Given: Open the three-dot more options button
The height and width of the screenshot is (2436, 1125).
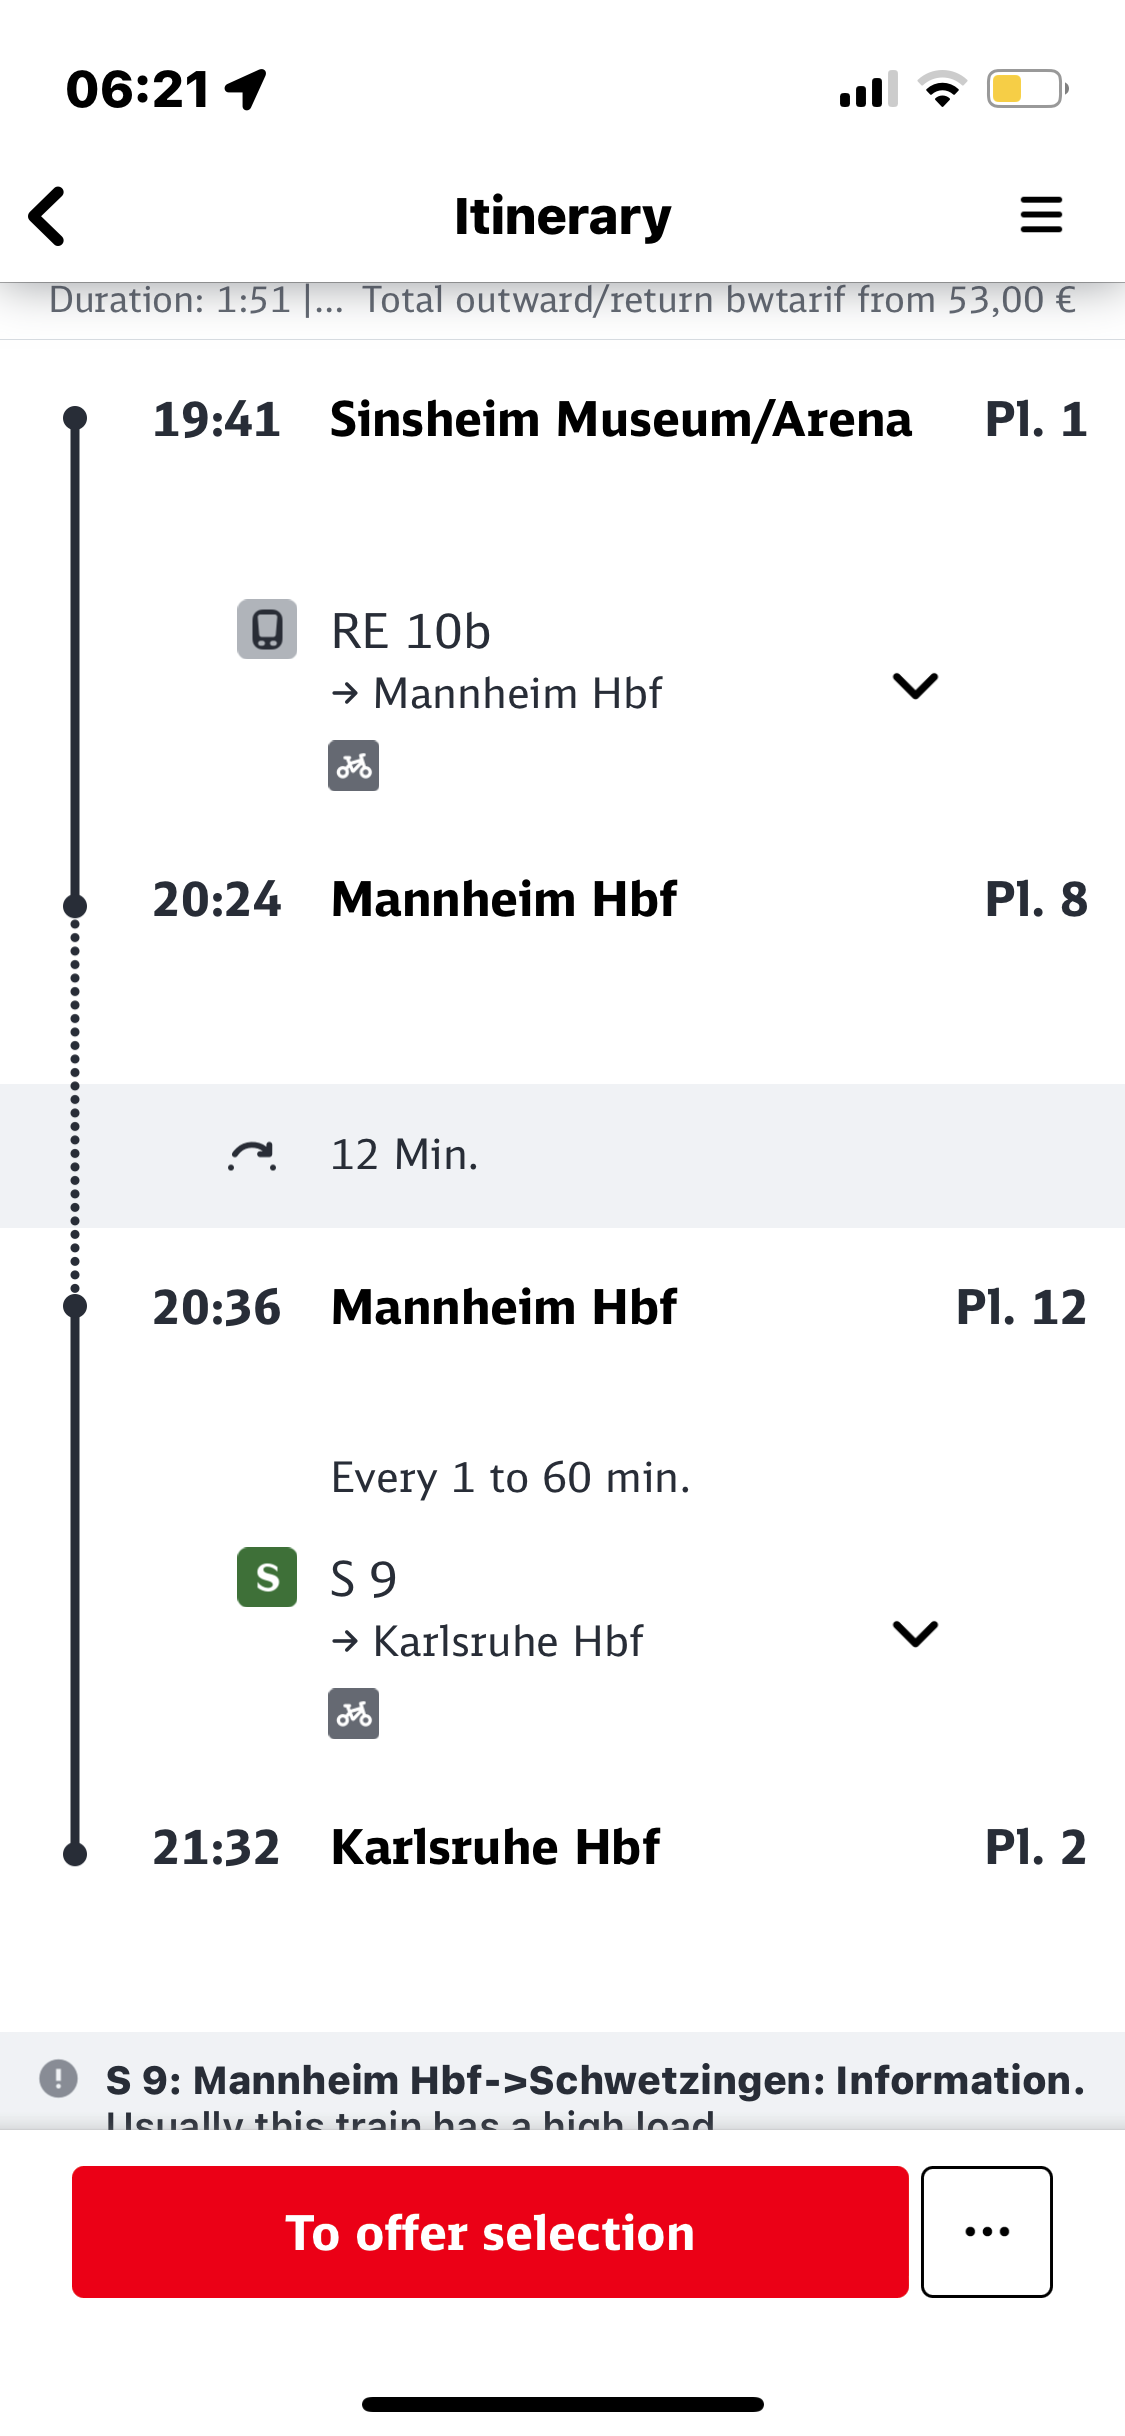Looking at the screenshot, I should (x=986, y=2231).
